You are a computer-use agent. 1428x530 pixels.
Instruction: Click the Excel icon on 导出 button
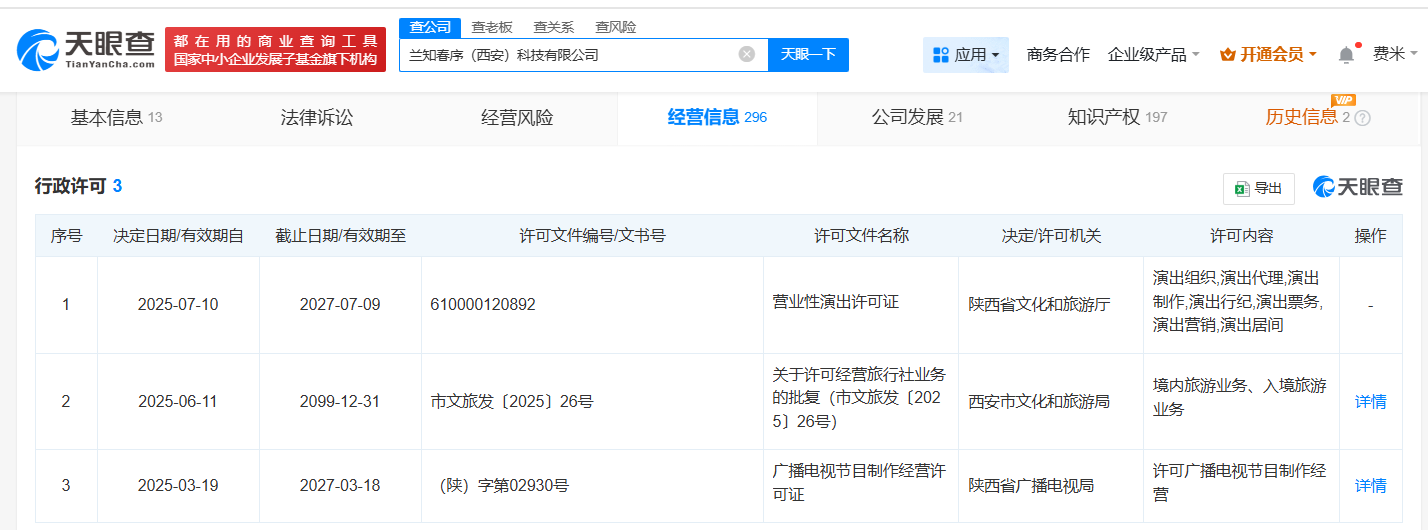pos(1242,188)
